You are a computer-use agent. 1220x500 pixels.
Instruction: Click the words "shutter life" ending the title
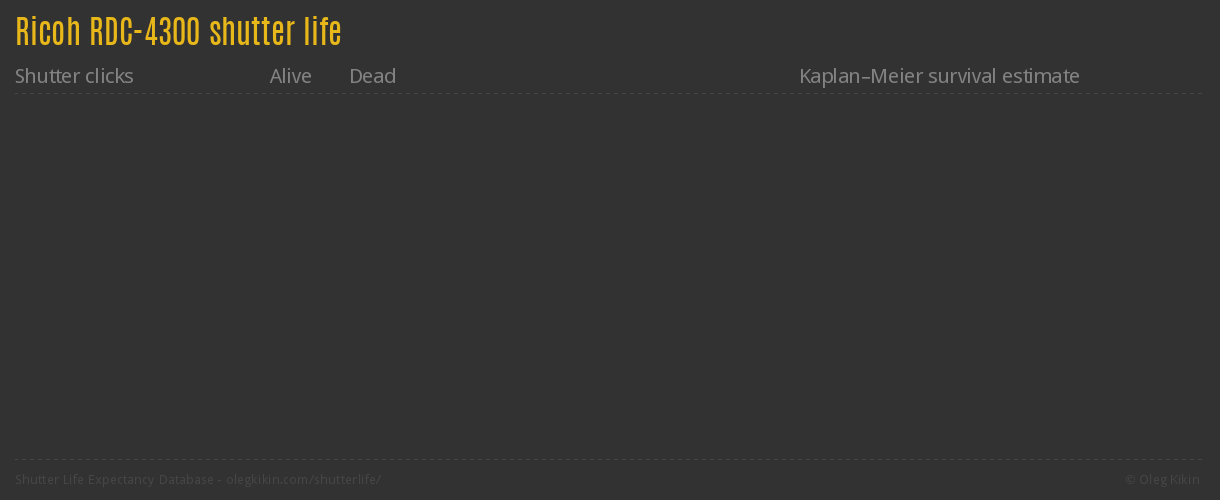tap(275, 32)
